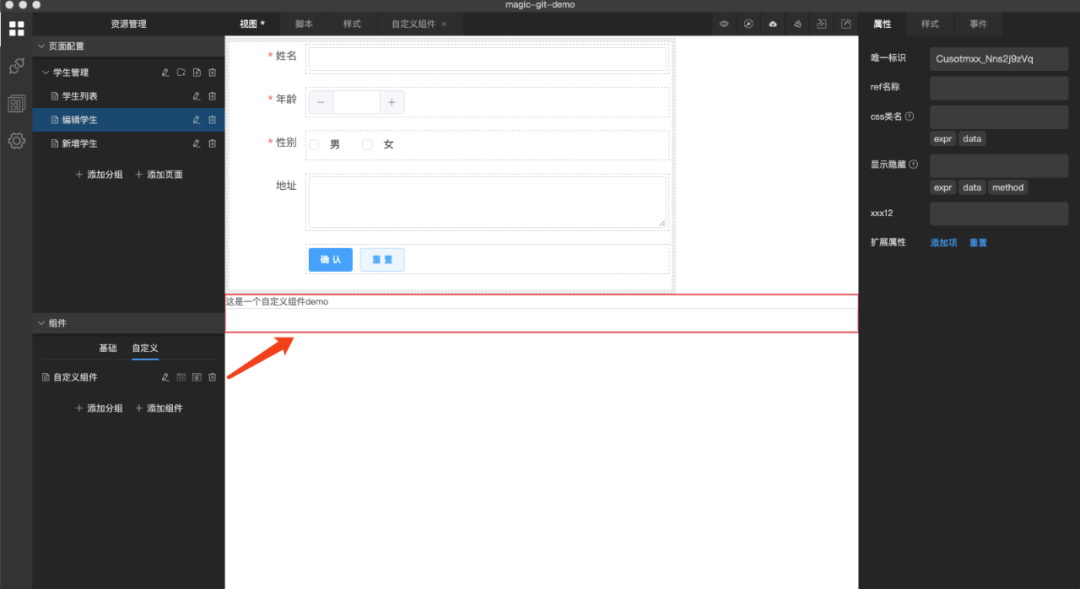Switch to the 属性 properties tab
Image resolution: width=1080 pixels, height=589 pixels.
[x=882, y=24]
